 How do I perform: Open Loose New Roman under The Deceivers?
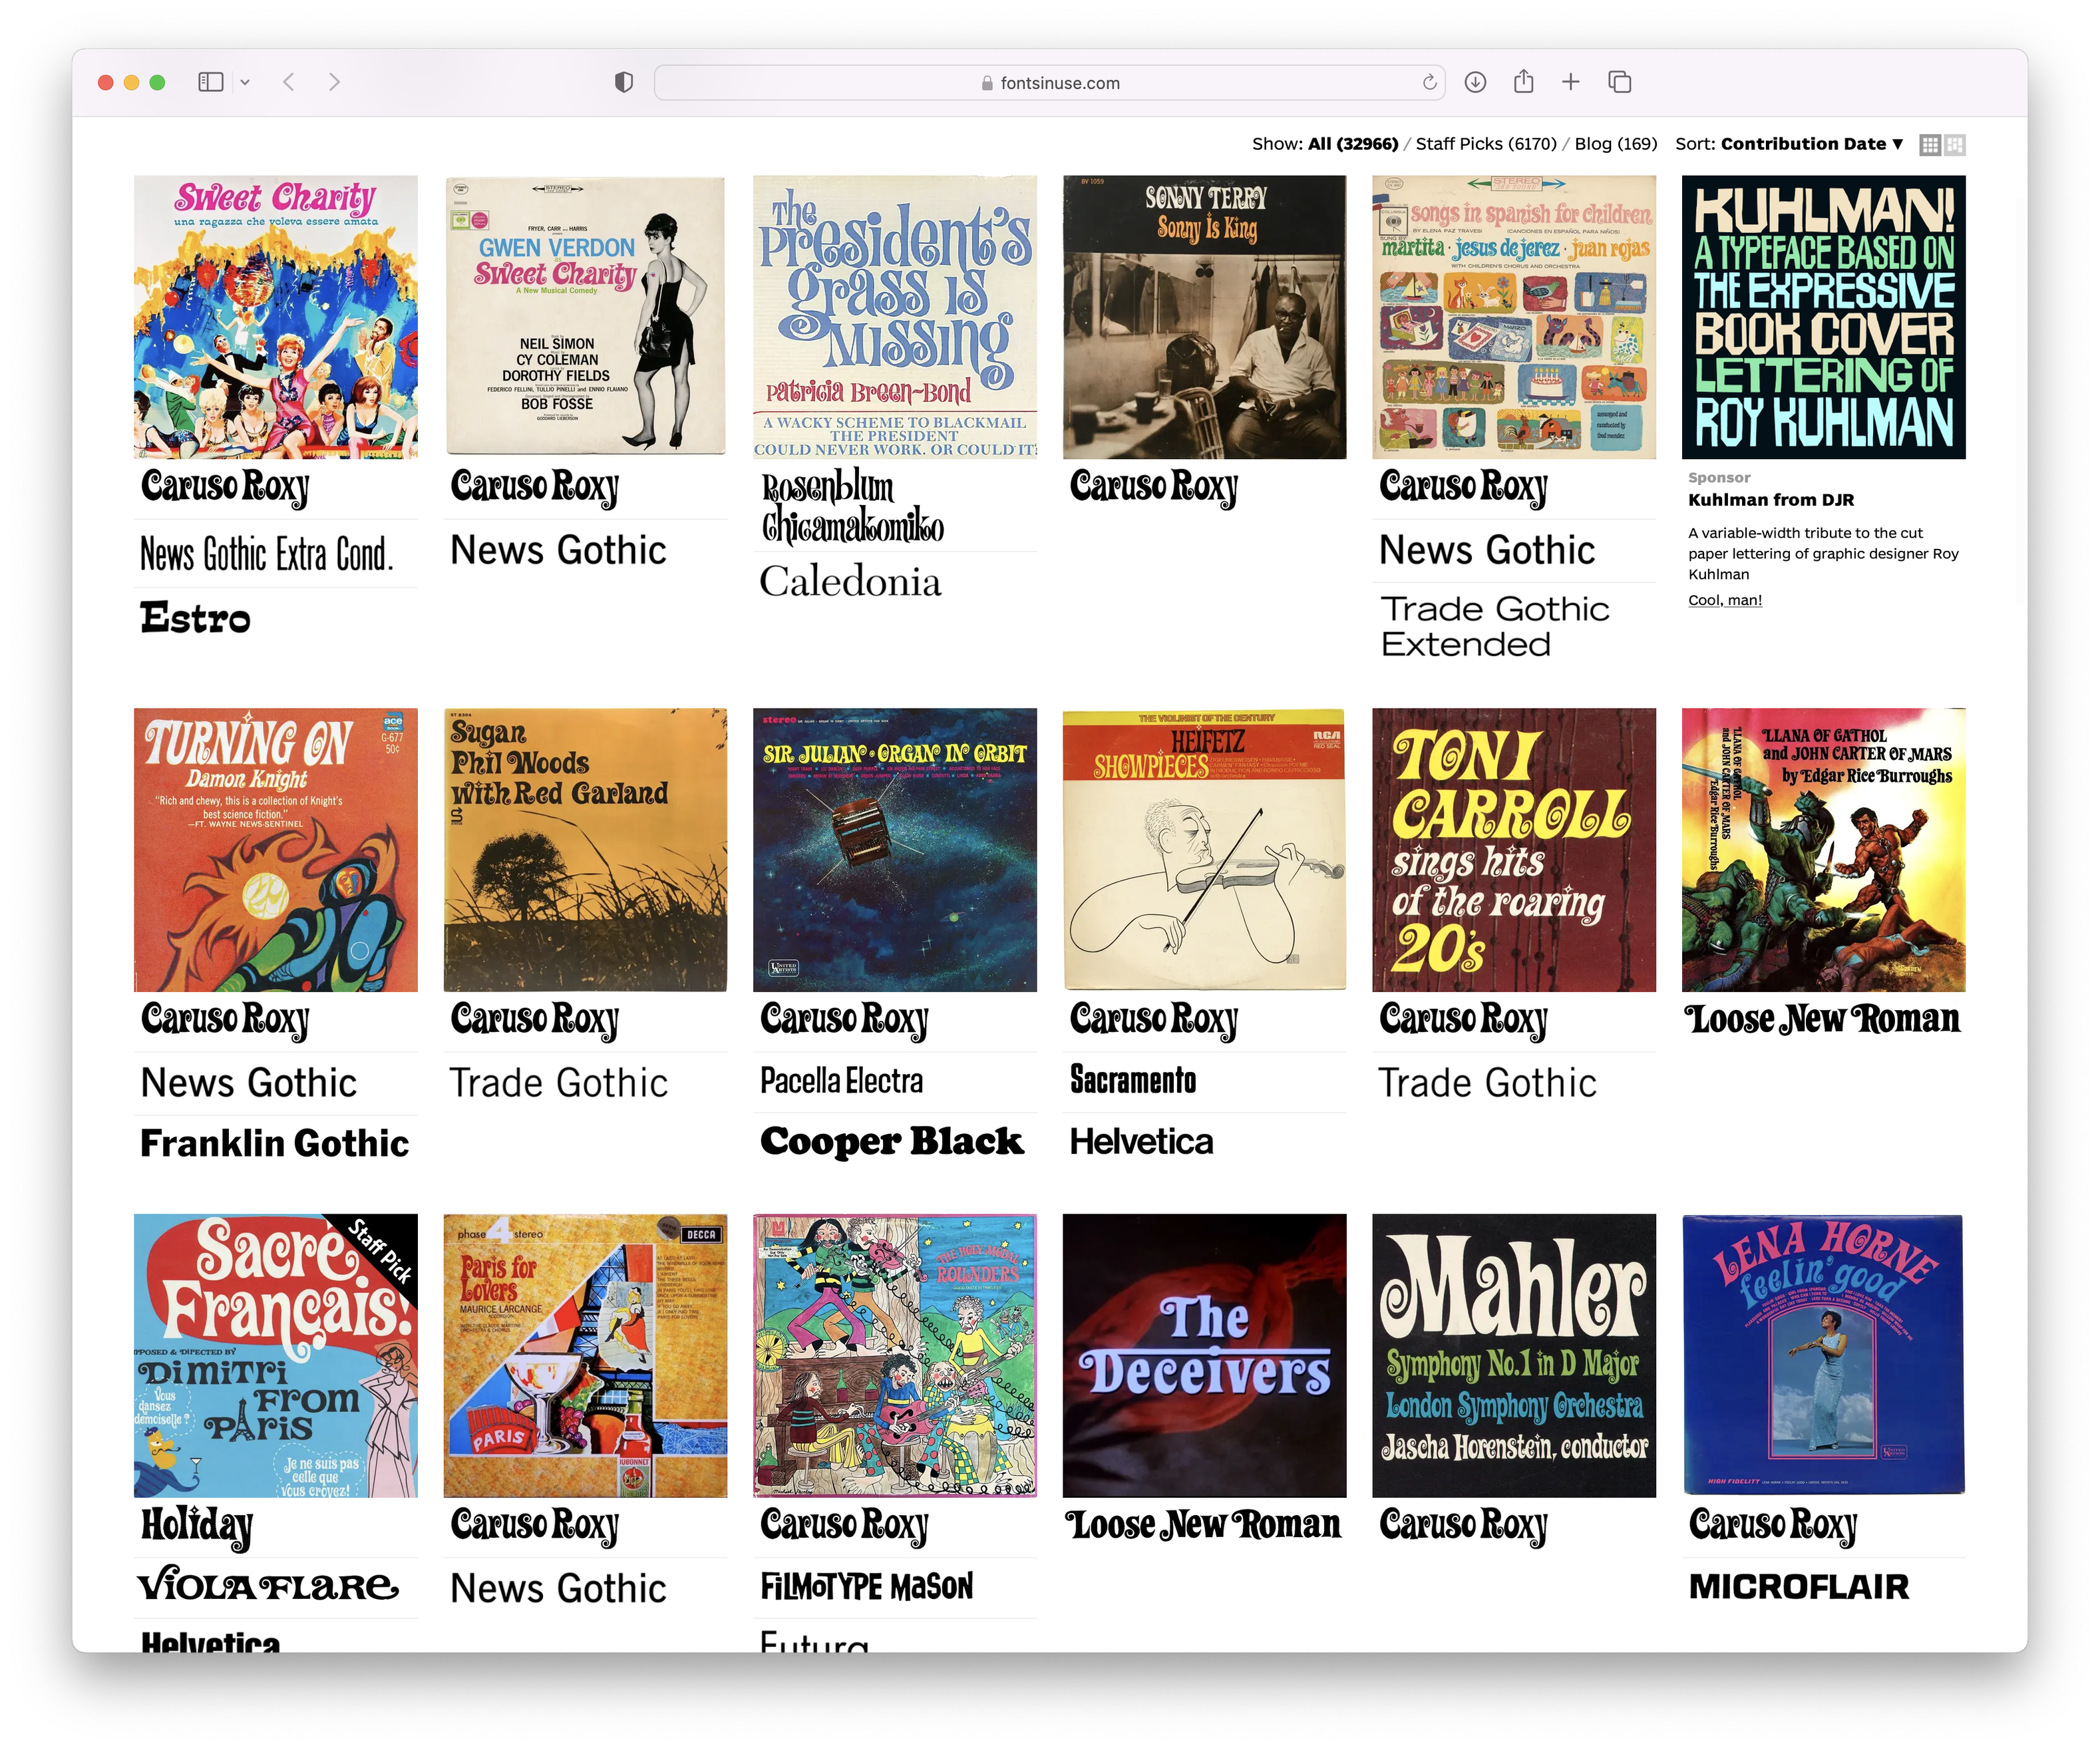(x=1203, y=1525)
